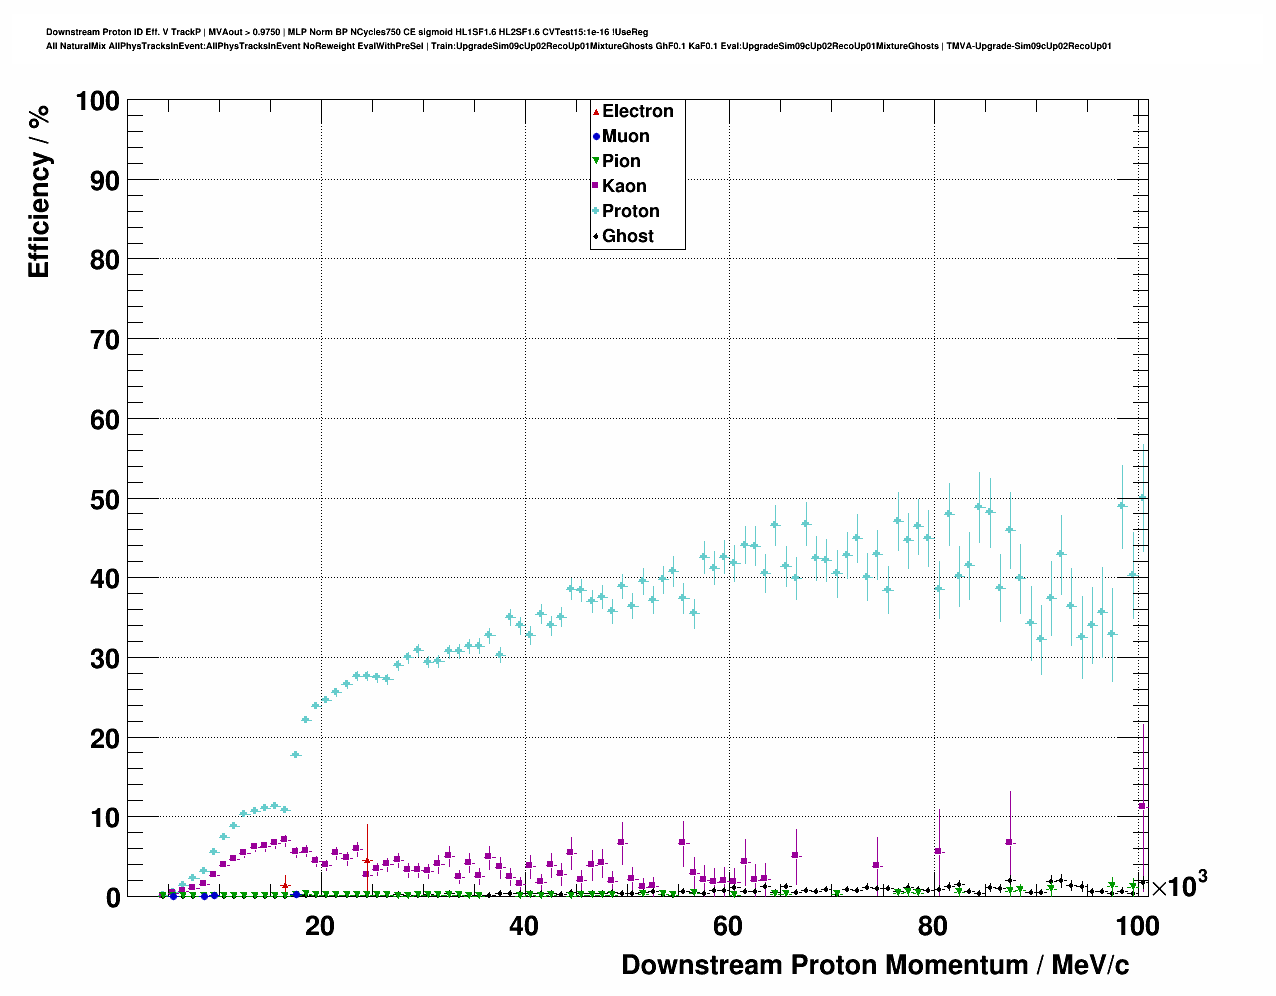This screenshot has width=1276, height=996.
Task: Click the red Electron data point near 25 on the x-axis
Action: click(367, 861)
